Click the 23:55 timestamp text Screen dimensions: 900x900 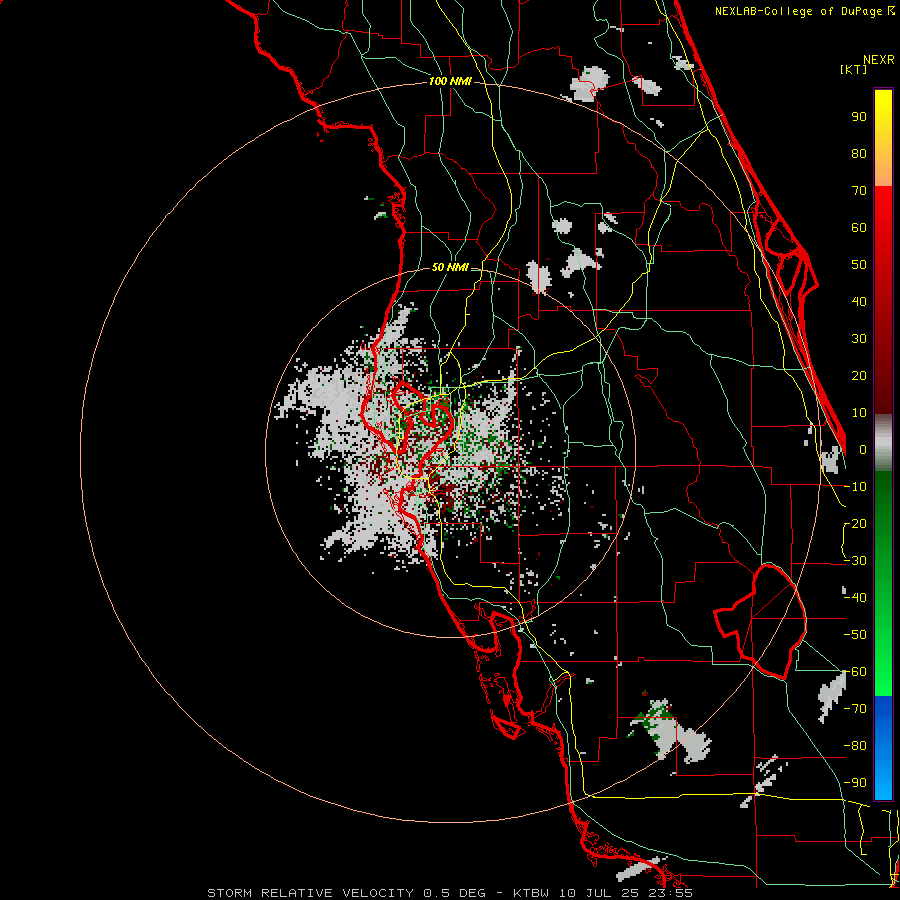[x=671, y=893]
